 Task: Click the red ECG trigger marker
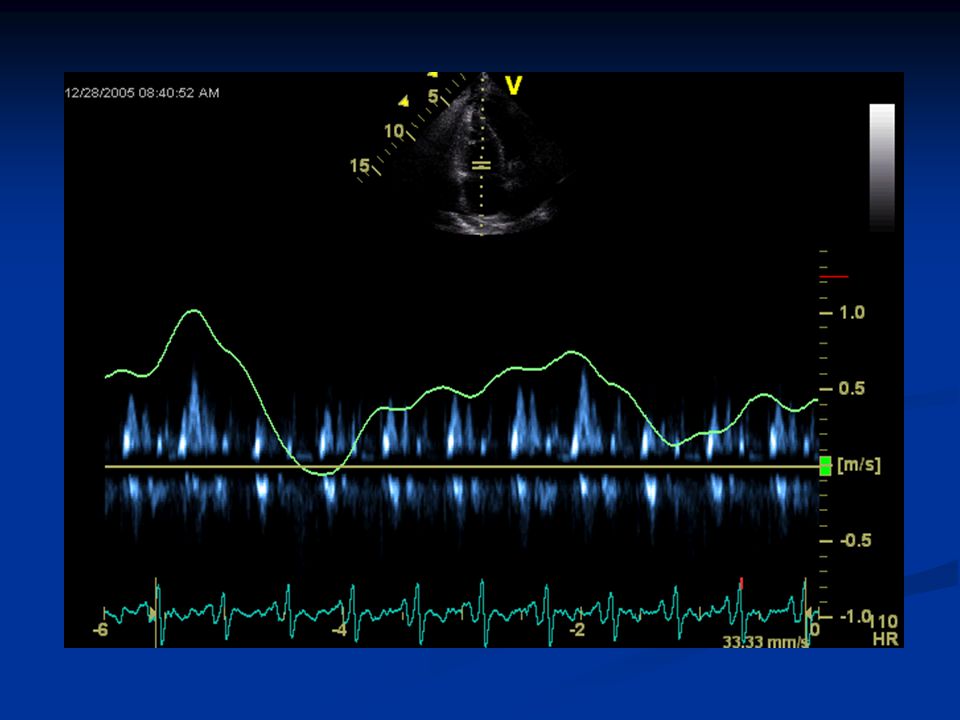pyautogui.click(x=741, y=583)
